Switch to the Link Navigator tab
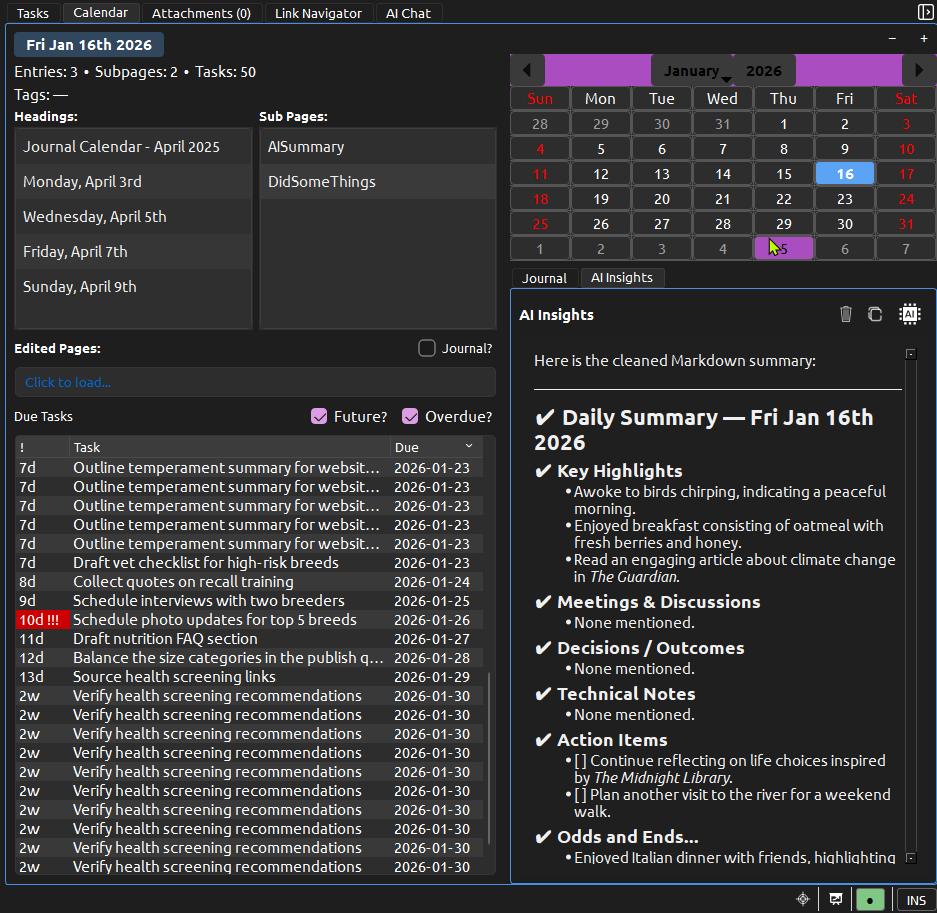Screen dimensions: 937x913 point(319,13)
